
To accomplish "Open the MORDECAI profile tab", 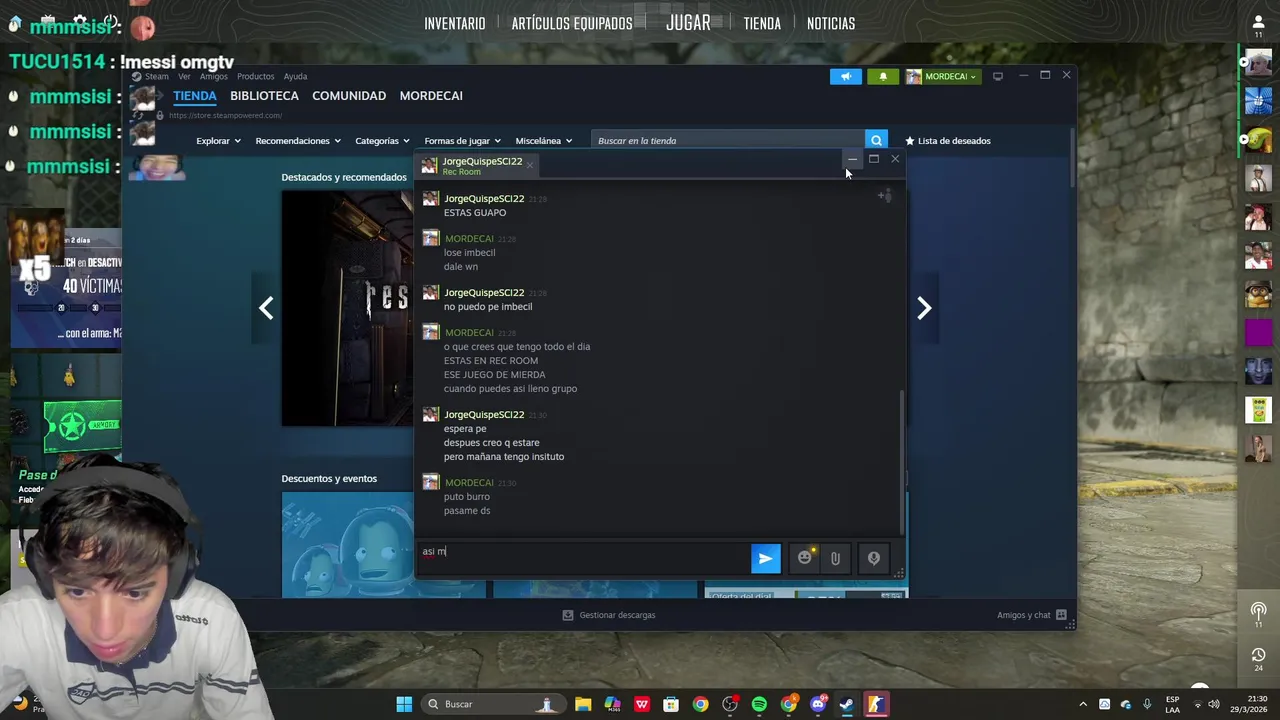I will (431, 96).
